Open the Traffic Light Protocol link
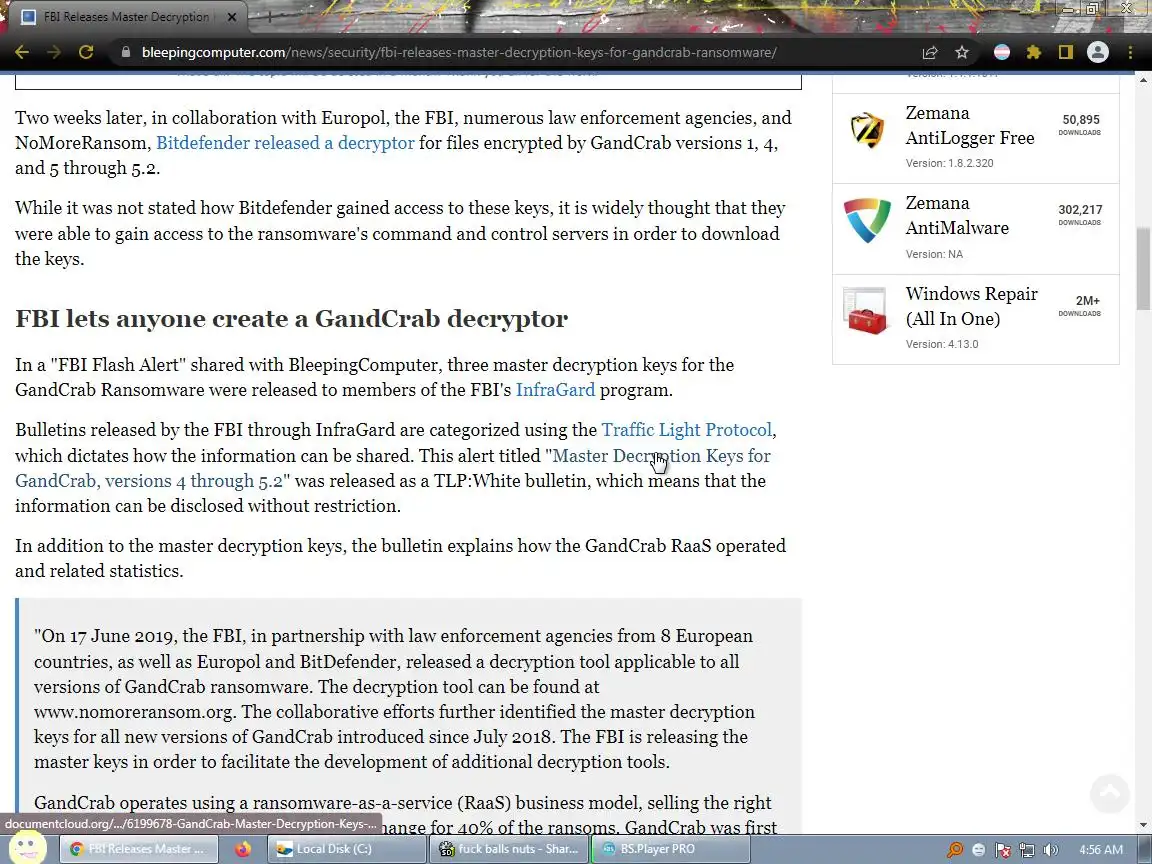 687,429
